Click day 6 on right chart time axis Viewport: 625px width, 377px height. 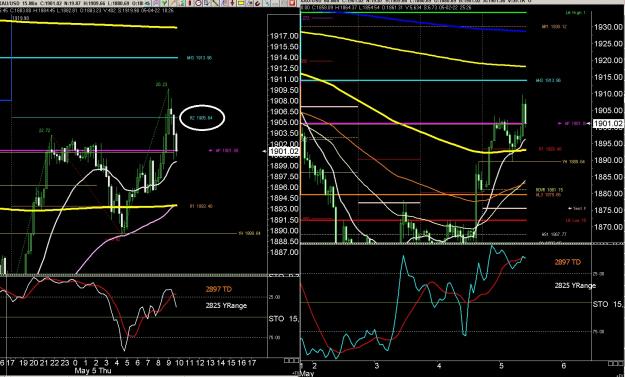563,365
